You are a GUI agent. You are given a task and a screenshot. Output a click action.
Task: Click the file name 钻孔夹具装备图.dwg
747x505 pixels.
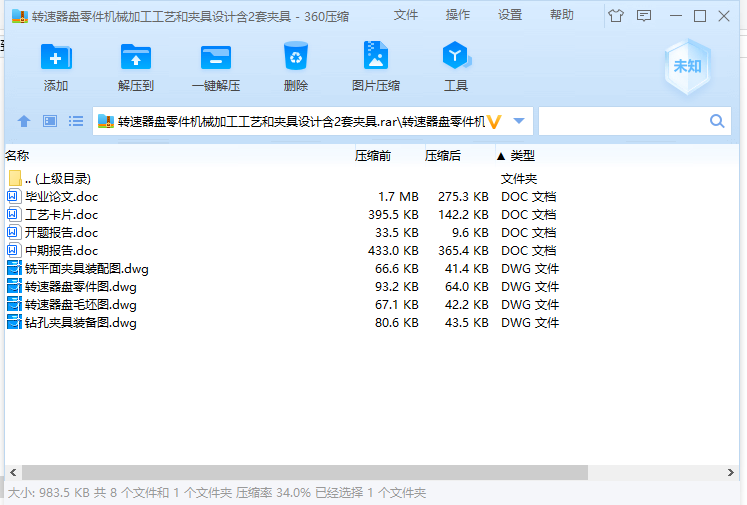(x=81, y=323)
